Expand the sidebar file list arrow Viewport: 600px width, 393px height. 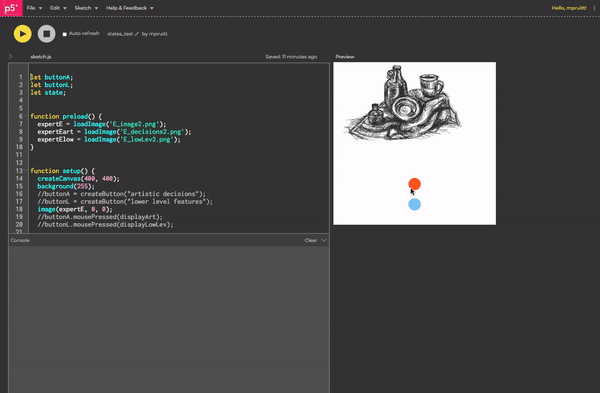(x=10, y=56)
